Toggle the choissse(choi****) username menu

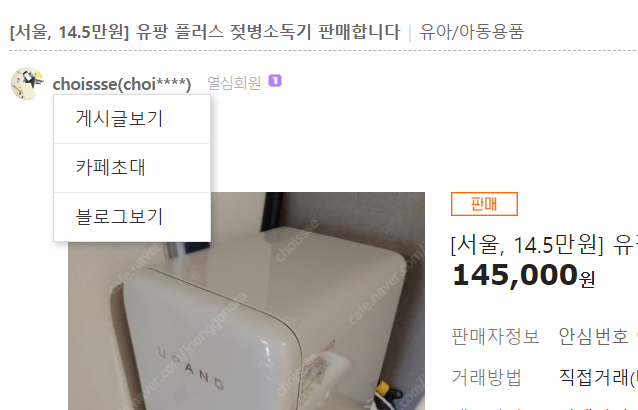[122, 84]
